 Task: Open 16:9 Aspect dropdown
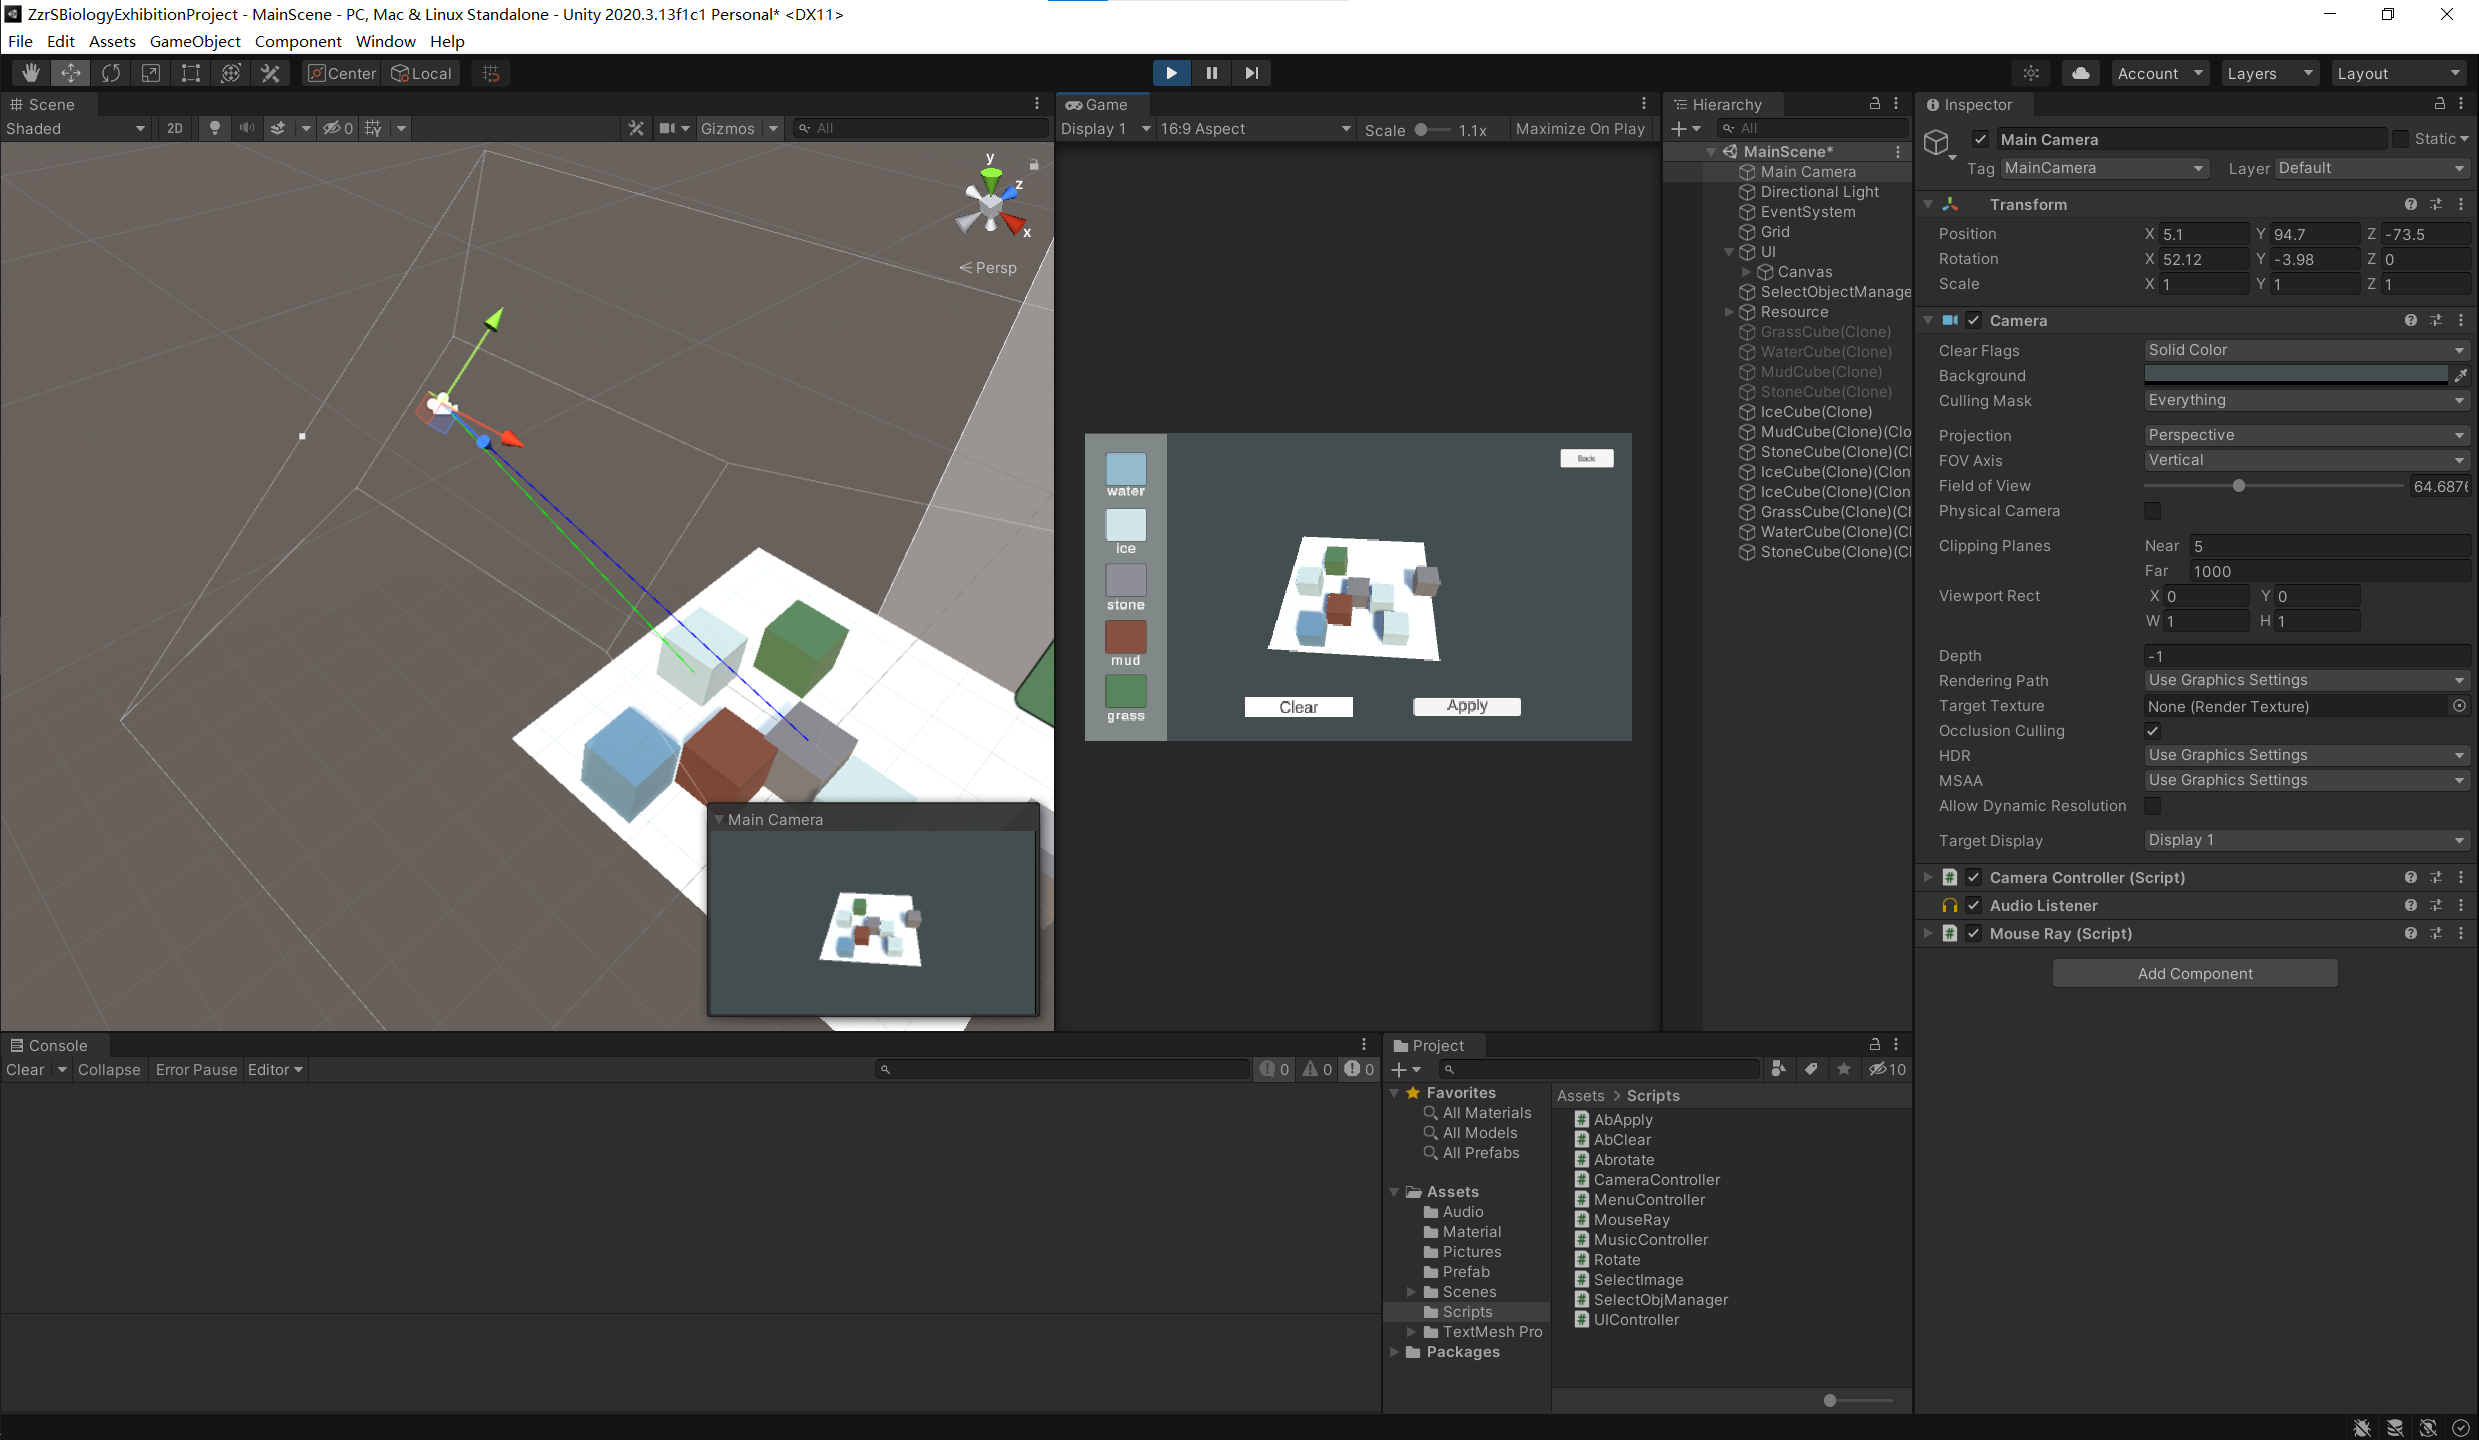point(1255,129)
